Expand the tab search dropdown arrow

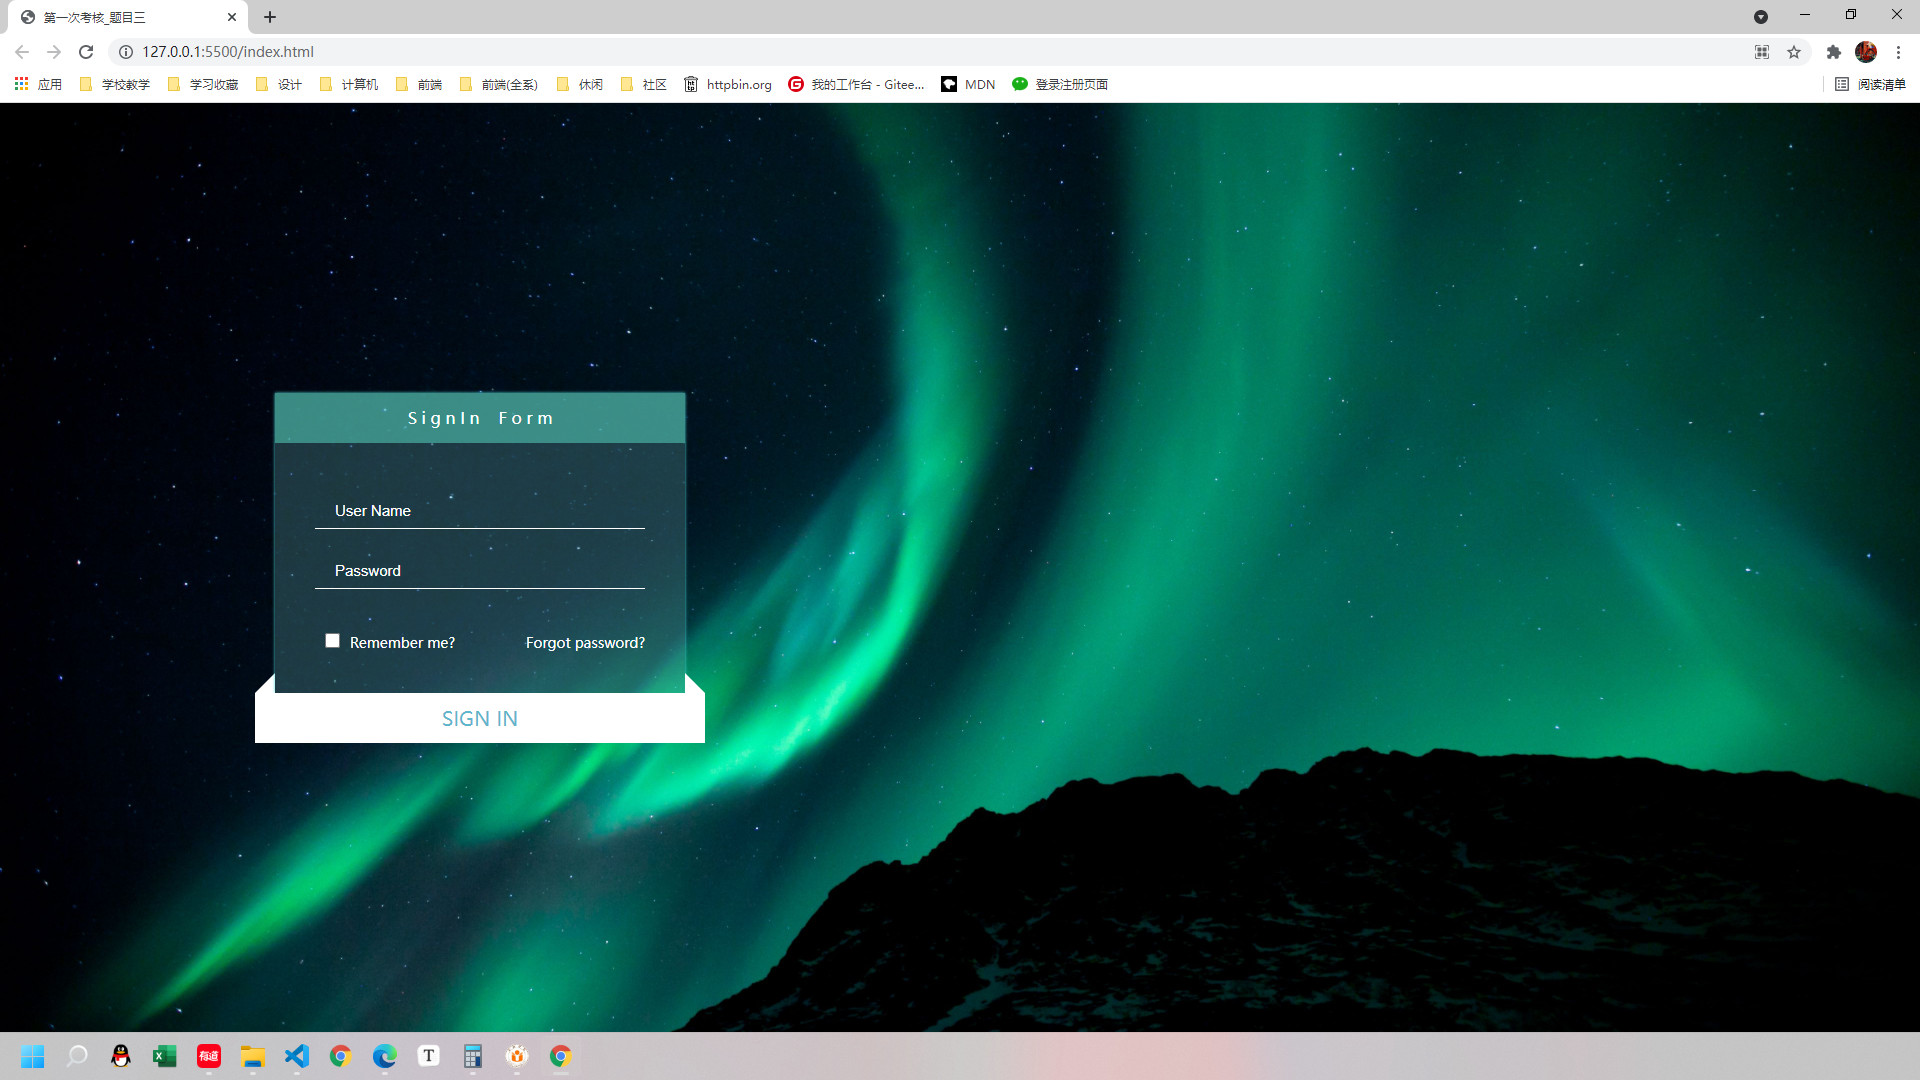click(x=1760, y=17)
